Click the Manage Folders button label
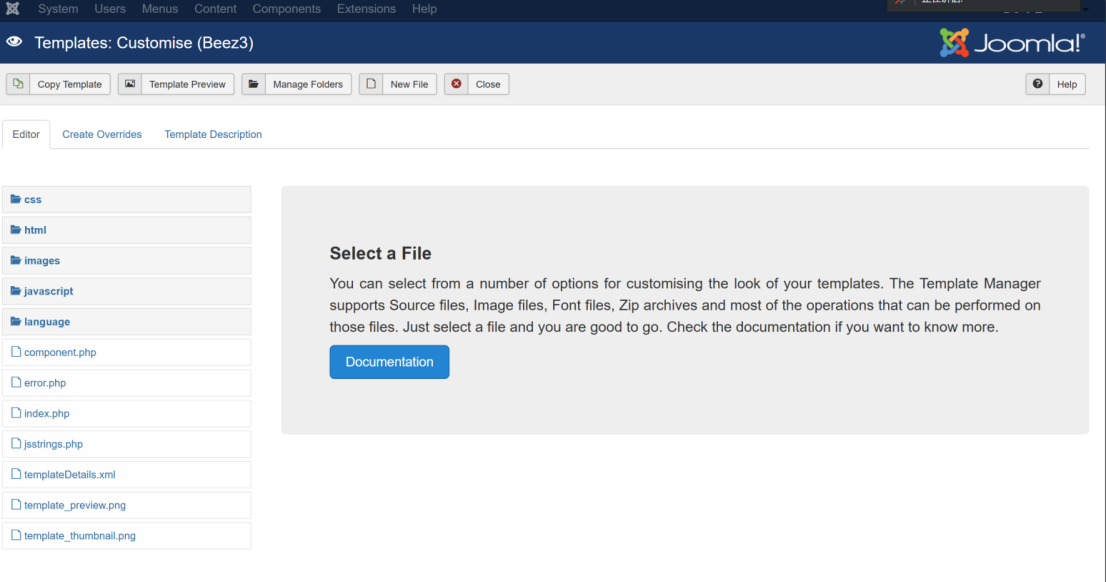 [x=308, y=84]
